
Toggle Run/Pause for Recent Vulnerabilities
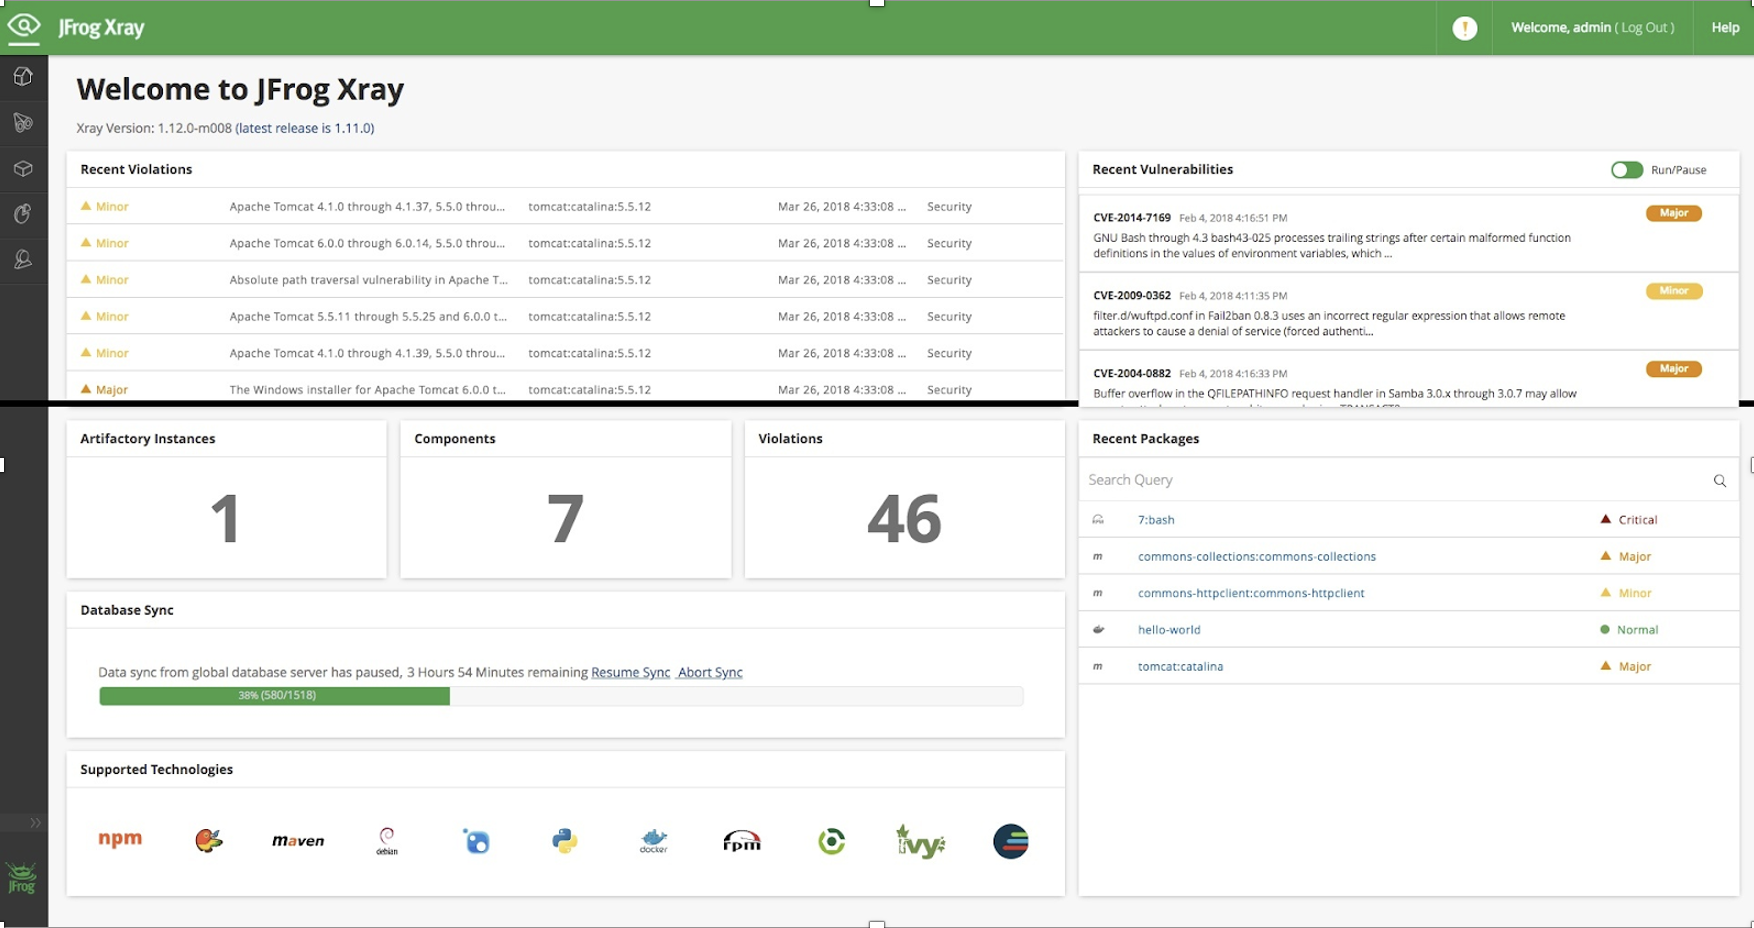pos(1625,170)
